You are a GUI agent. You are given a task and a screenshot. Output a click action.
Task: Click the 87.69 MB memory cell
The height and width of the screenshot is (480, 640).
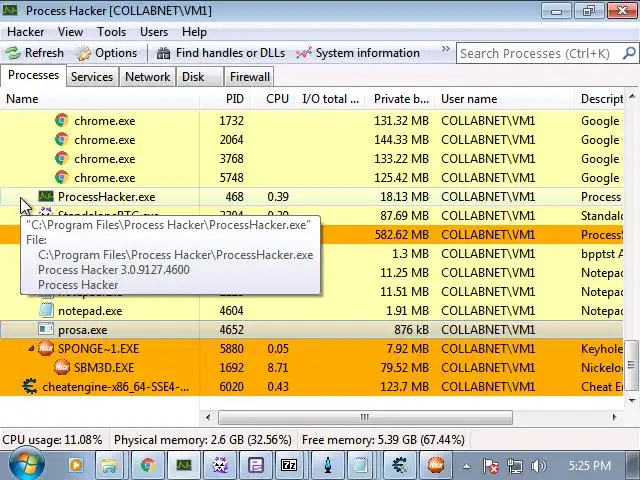click(x=404, y=216)
